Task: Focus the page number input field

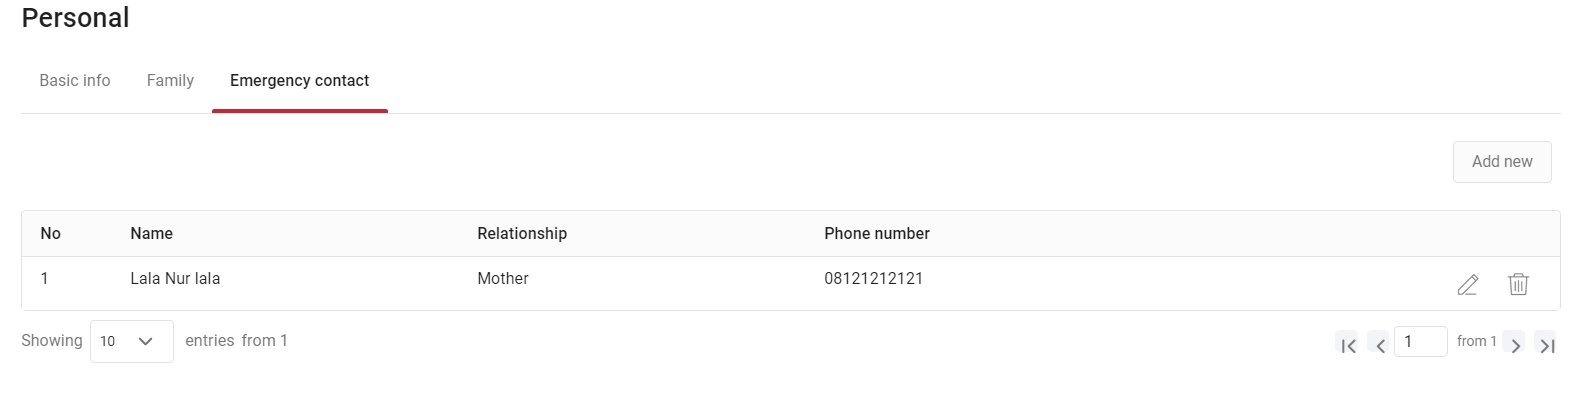Action: (x=1420, y=341)
